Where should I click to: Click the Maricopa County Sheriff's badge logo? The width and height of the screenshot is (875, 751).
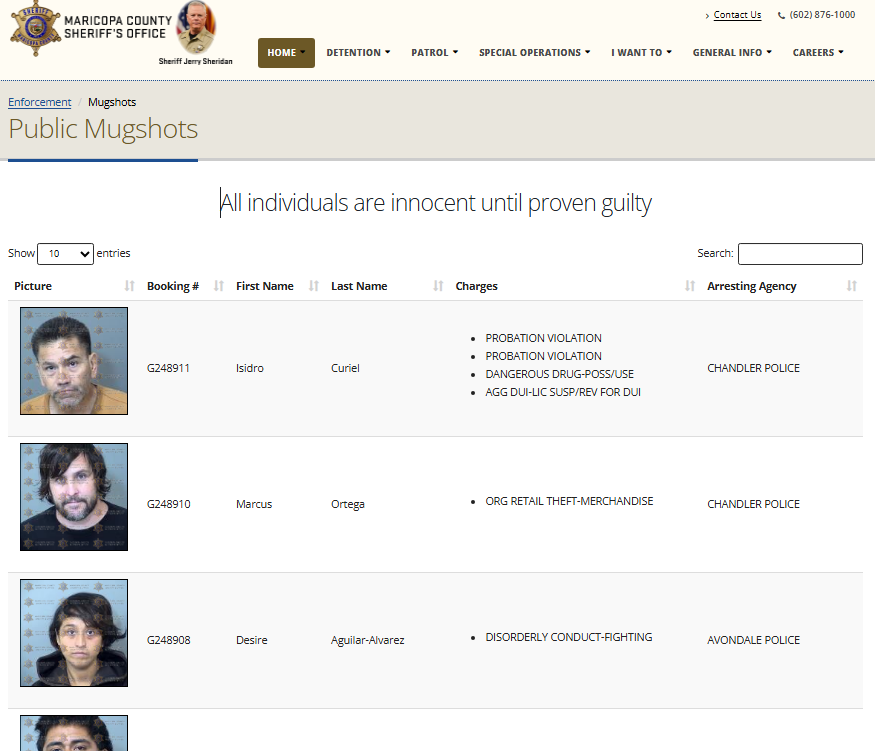coord(34,30)
